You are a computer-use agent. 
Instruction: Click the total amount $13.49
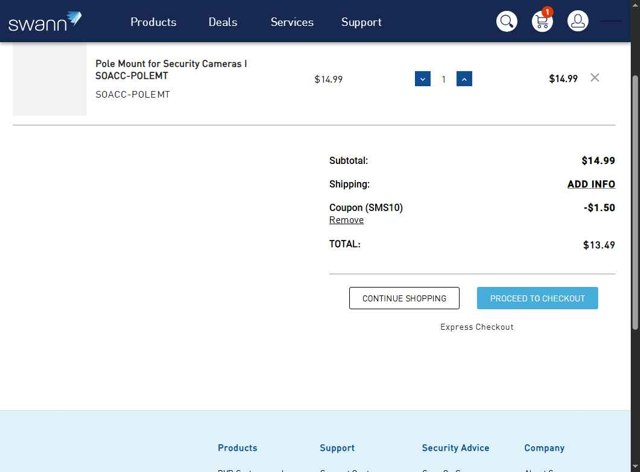(x=599, y=245)
